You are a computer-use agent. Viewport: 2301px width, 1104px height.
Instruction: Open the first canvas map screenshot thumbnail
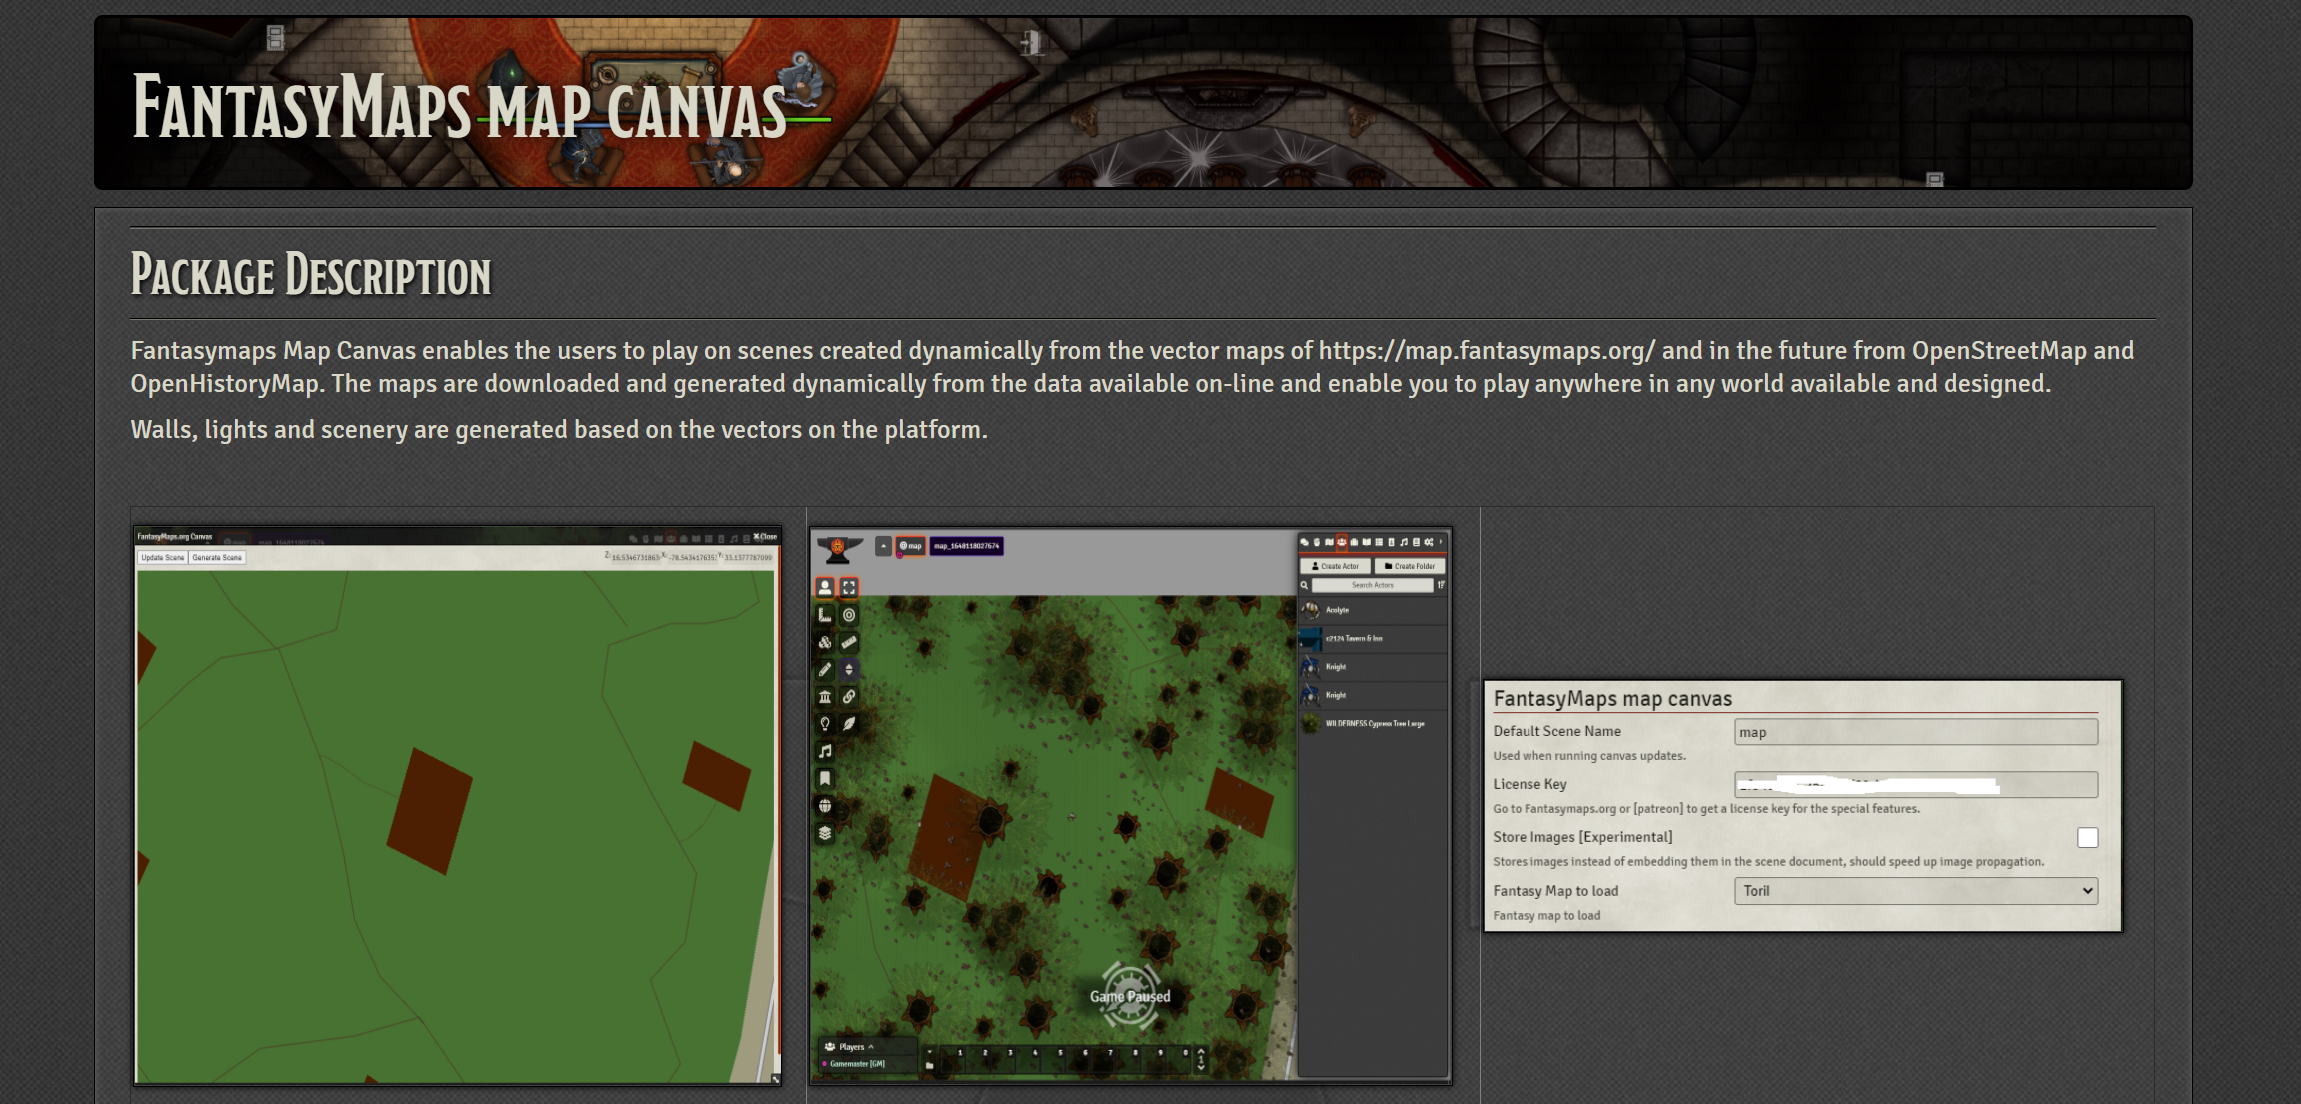pos(457,806)
